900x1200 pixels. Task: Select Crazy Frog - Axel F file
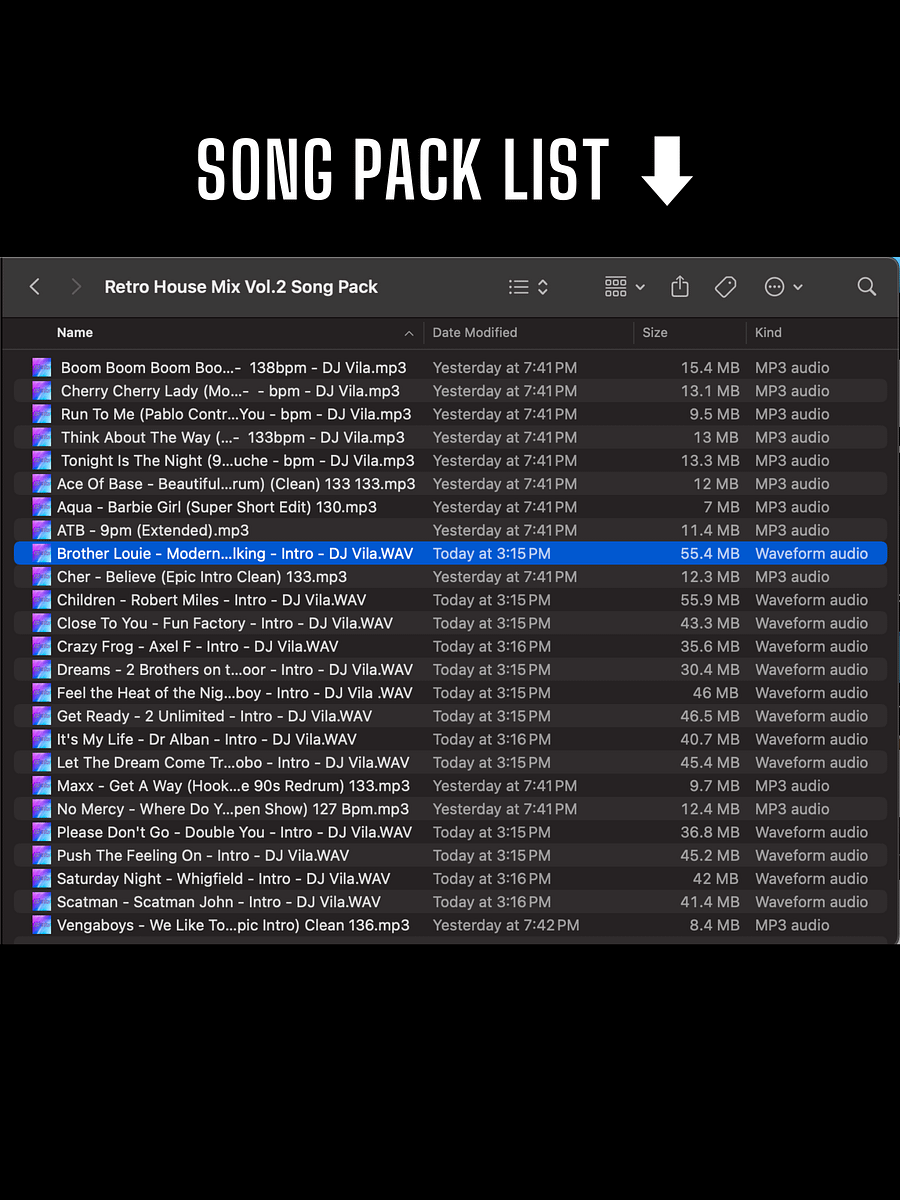coord(450,646)
